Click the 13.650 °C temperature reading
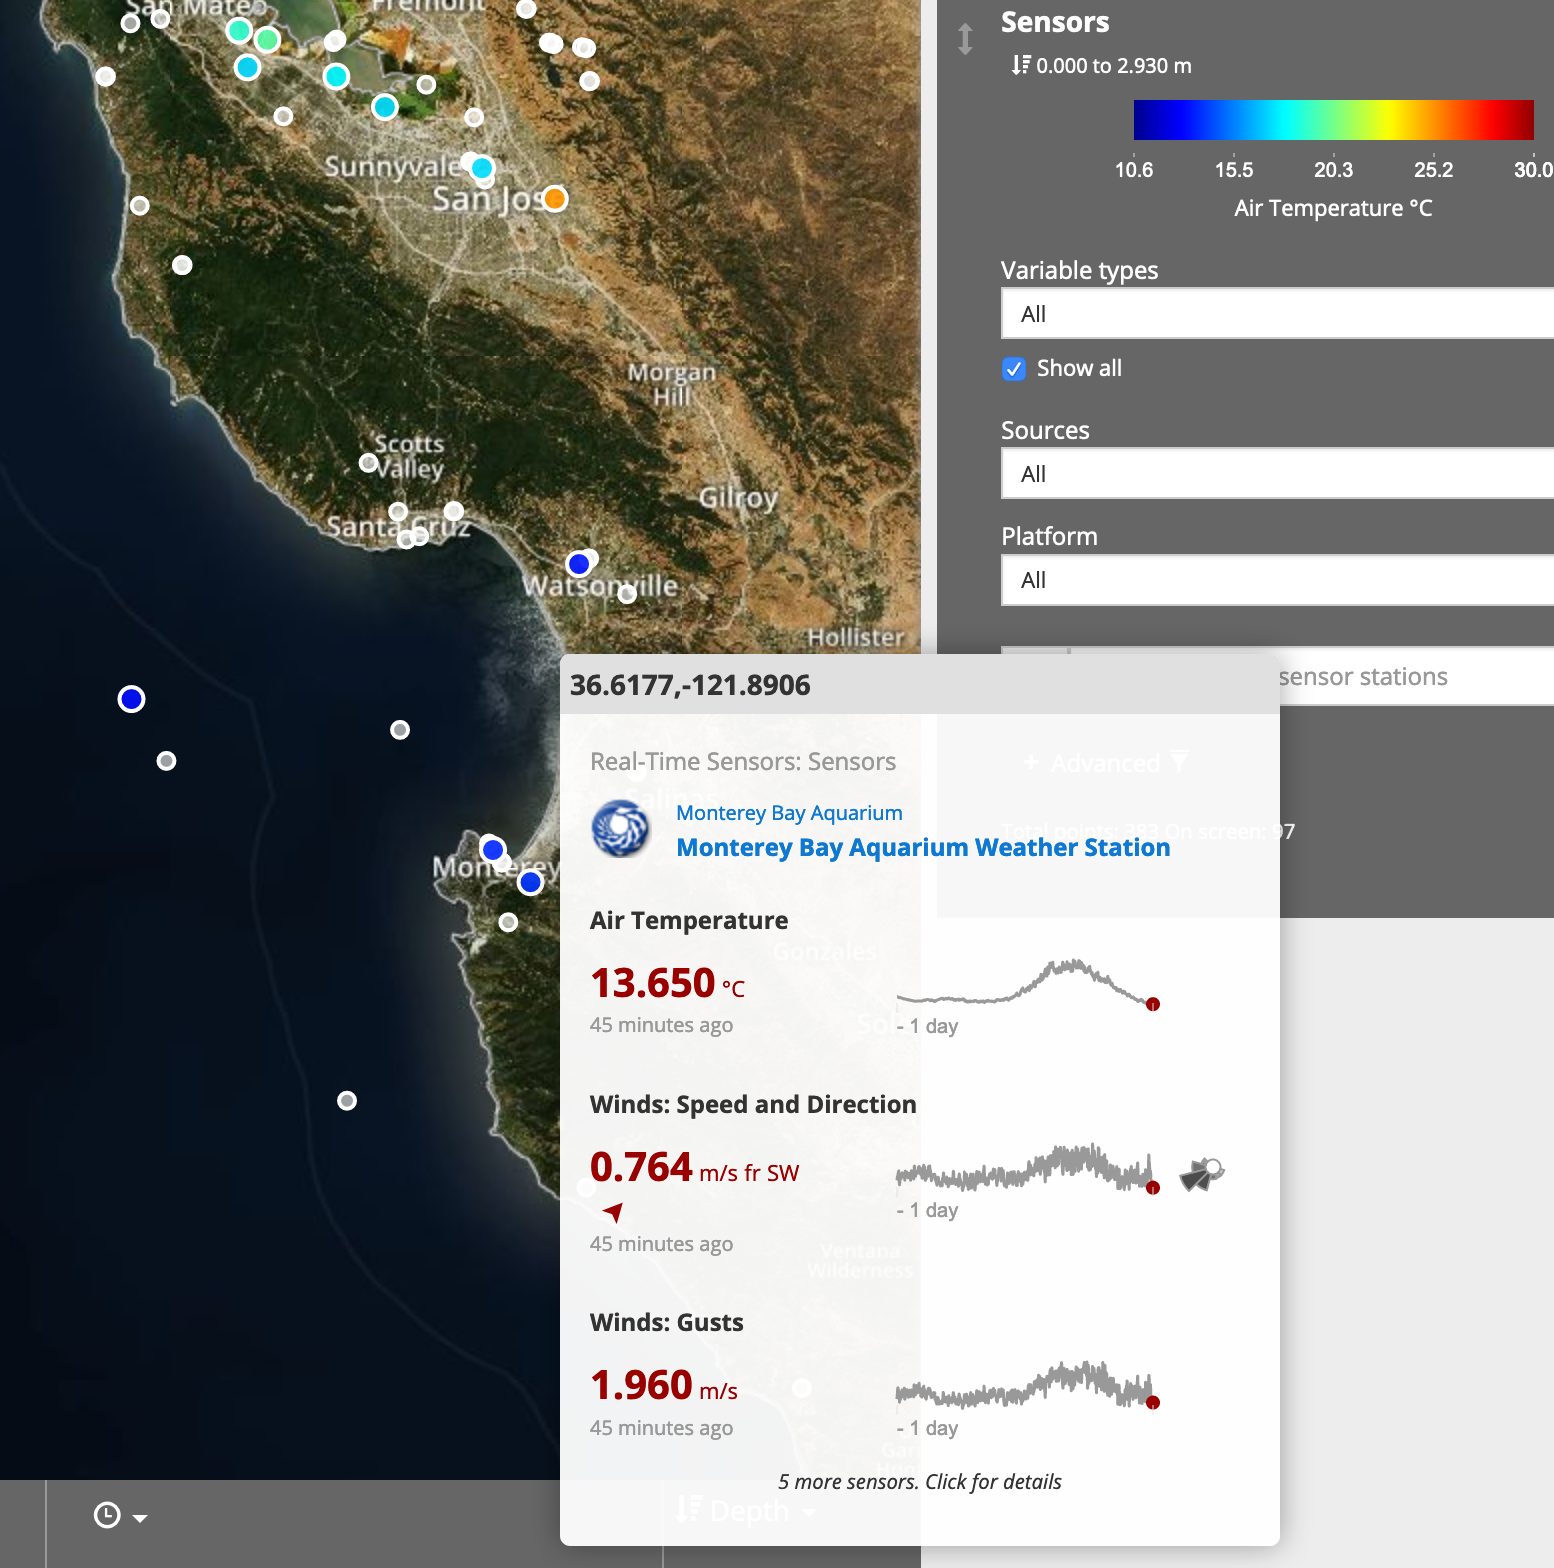Image resolution: width=1554 pixels, height=1568 pixels. pos(667,983)
